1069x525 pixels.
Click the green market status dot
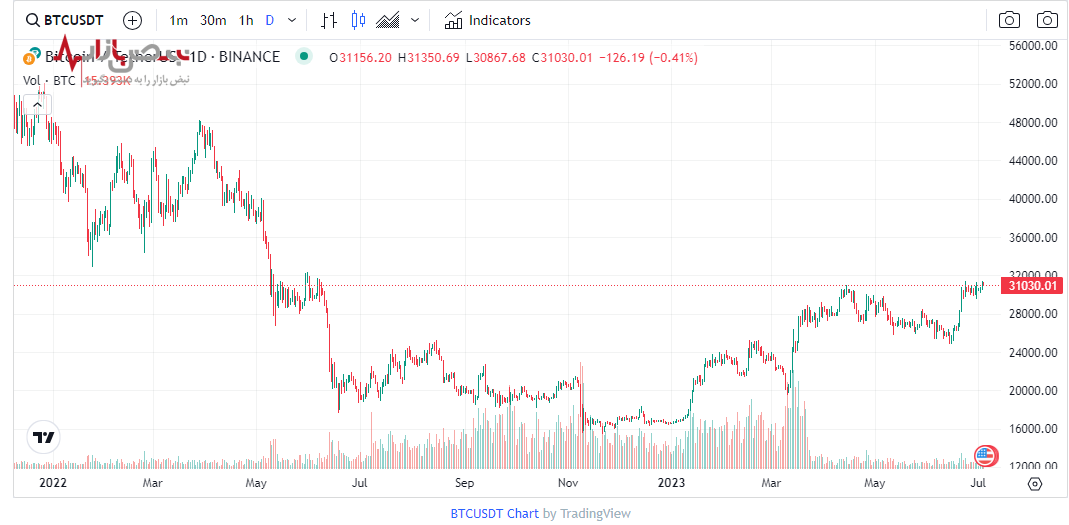304,57
